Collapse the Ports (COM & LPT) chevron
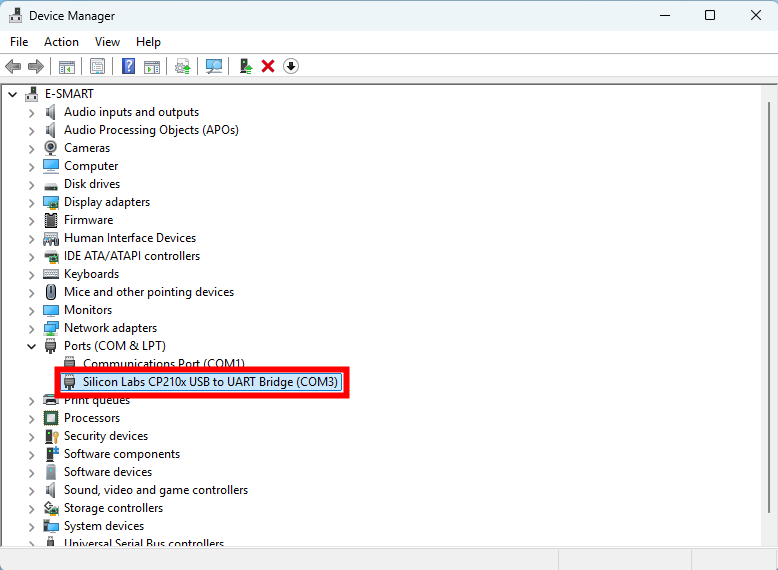This screenshot has width=778, height=570. [x=32, y=346]
